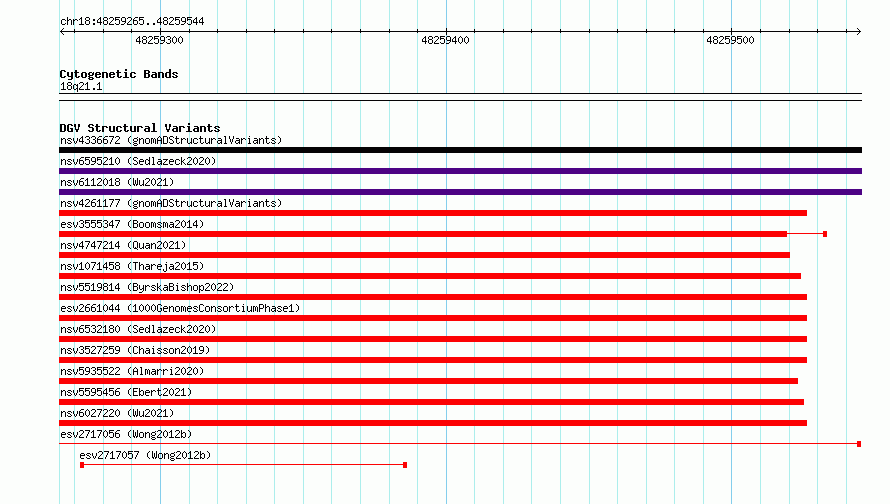890x504 pixels.
Task: Click the thin red line of esv2717057
Action: 244,465
